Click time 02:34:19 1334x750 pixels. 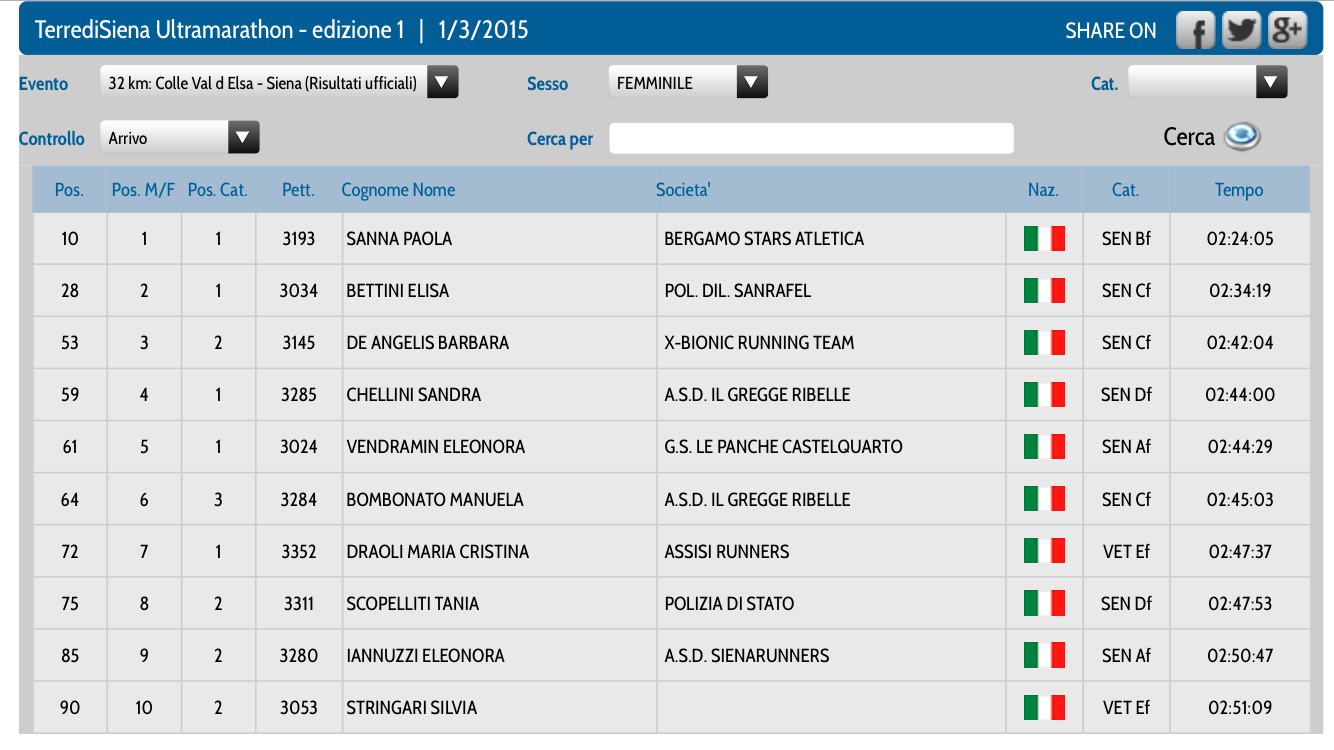tap(1240, 291)
